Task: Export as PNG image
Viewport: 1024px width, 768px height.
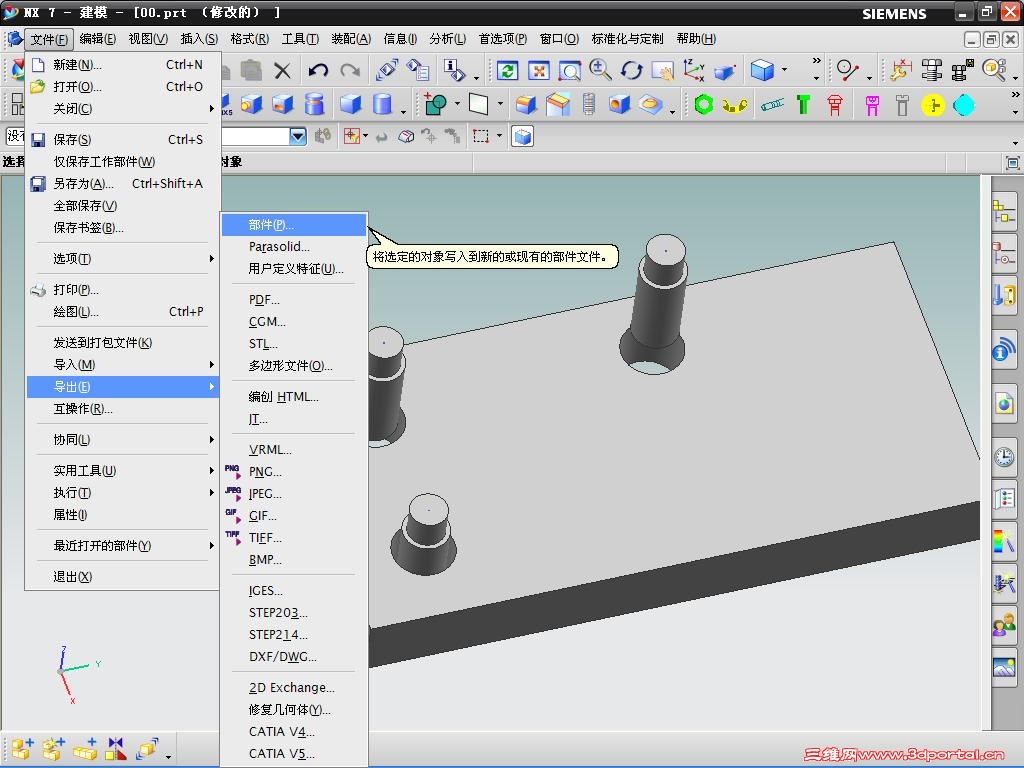Action: coord(265,471)
